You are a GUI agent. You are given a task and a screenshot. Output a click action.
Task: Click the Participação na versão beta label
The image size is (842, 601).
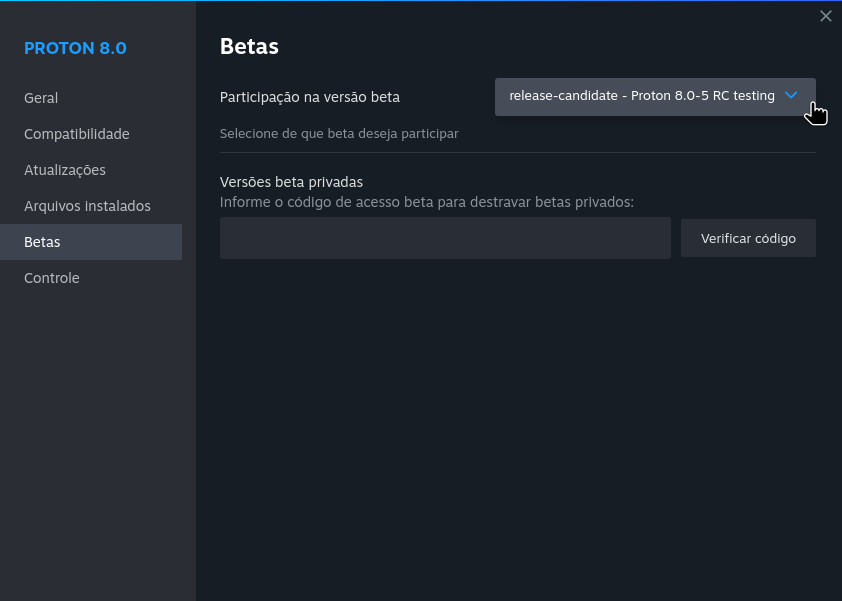[x=310, y=97]
